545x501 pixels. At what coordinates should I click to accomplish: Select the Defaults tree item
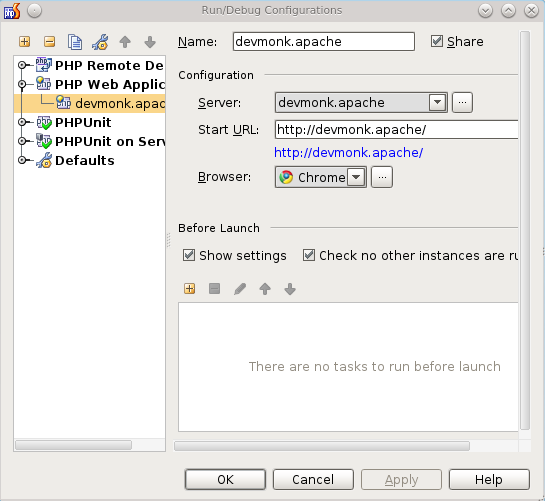(84, 160)
